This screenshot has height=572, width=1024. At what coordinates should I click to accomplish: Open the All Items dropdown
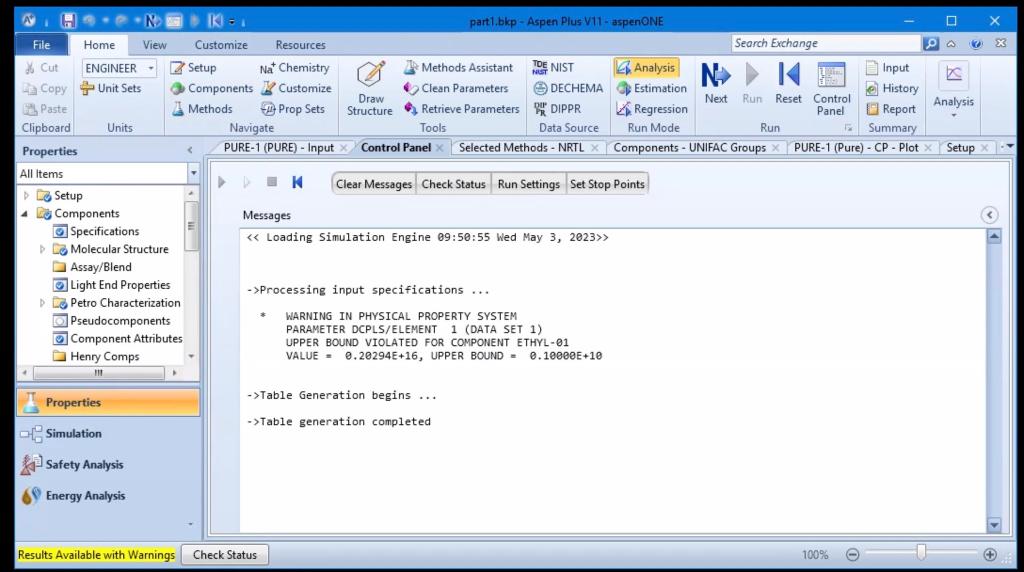coord(193,174)
